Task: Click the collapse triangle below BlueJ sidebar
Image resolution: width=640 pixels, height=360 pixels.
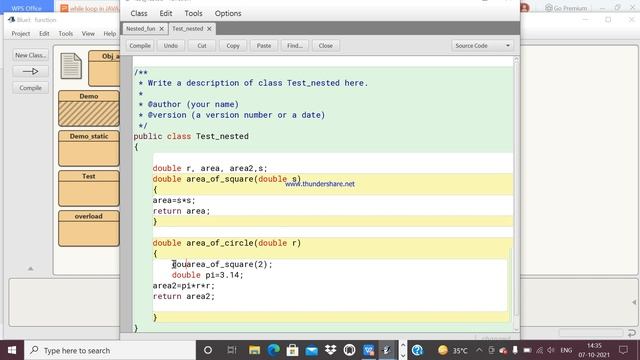Action: pos(31,269)
